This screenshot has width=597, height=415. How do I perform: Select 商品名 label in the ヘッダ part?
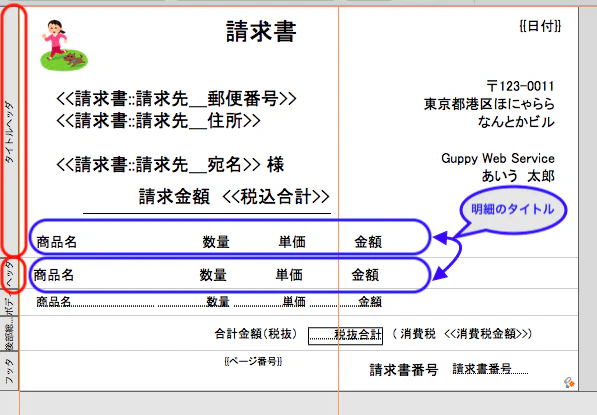(54, 275)
